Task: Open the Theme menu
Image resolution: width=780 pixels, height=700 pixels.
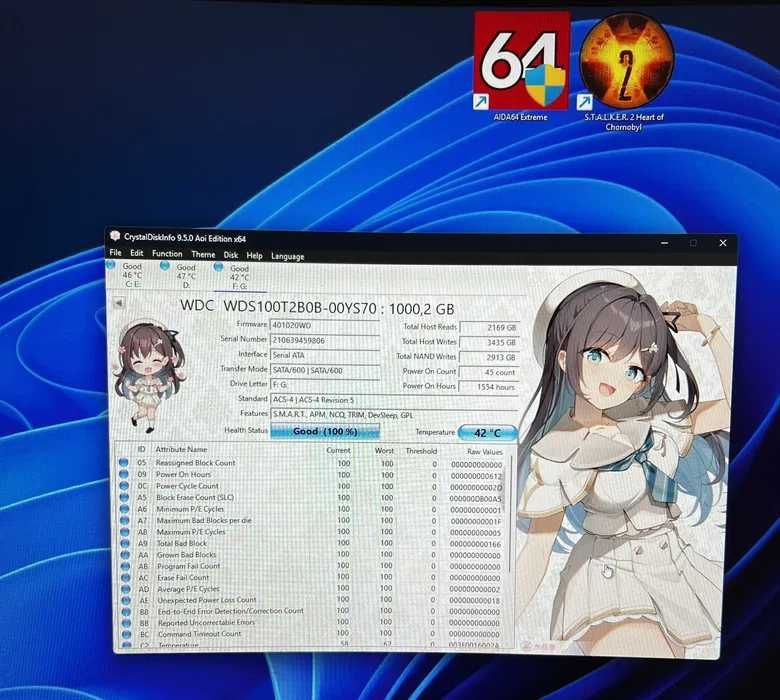Action: [x=203, y=254]
